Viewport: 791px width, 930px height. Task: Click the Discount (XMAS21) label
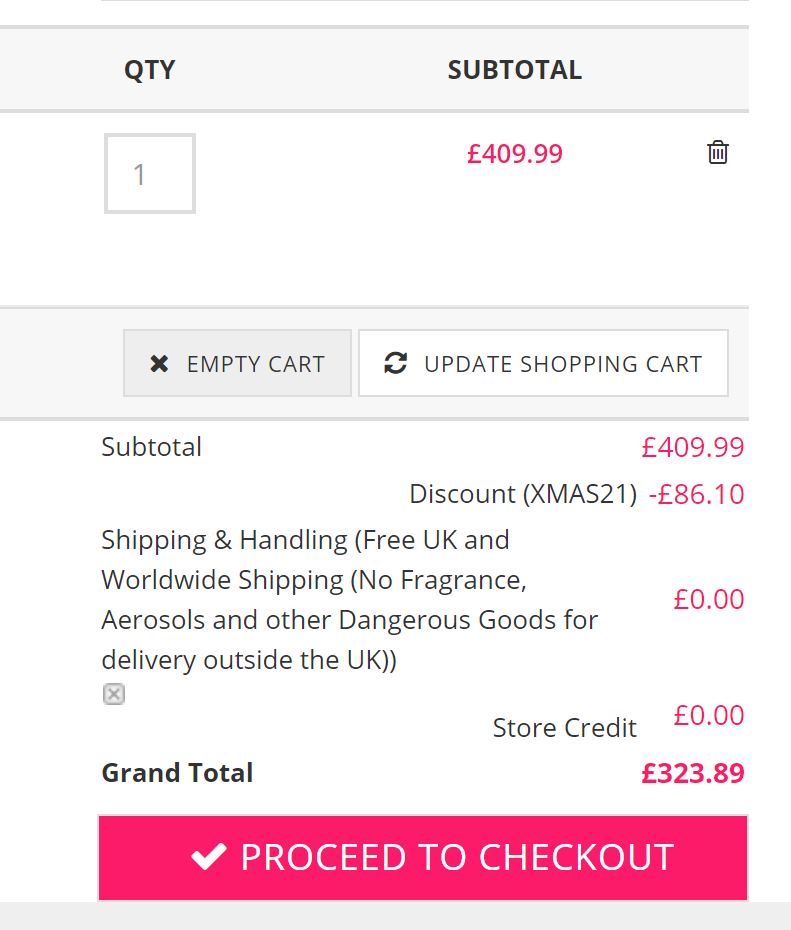(x=522, y=494)
